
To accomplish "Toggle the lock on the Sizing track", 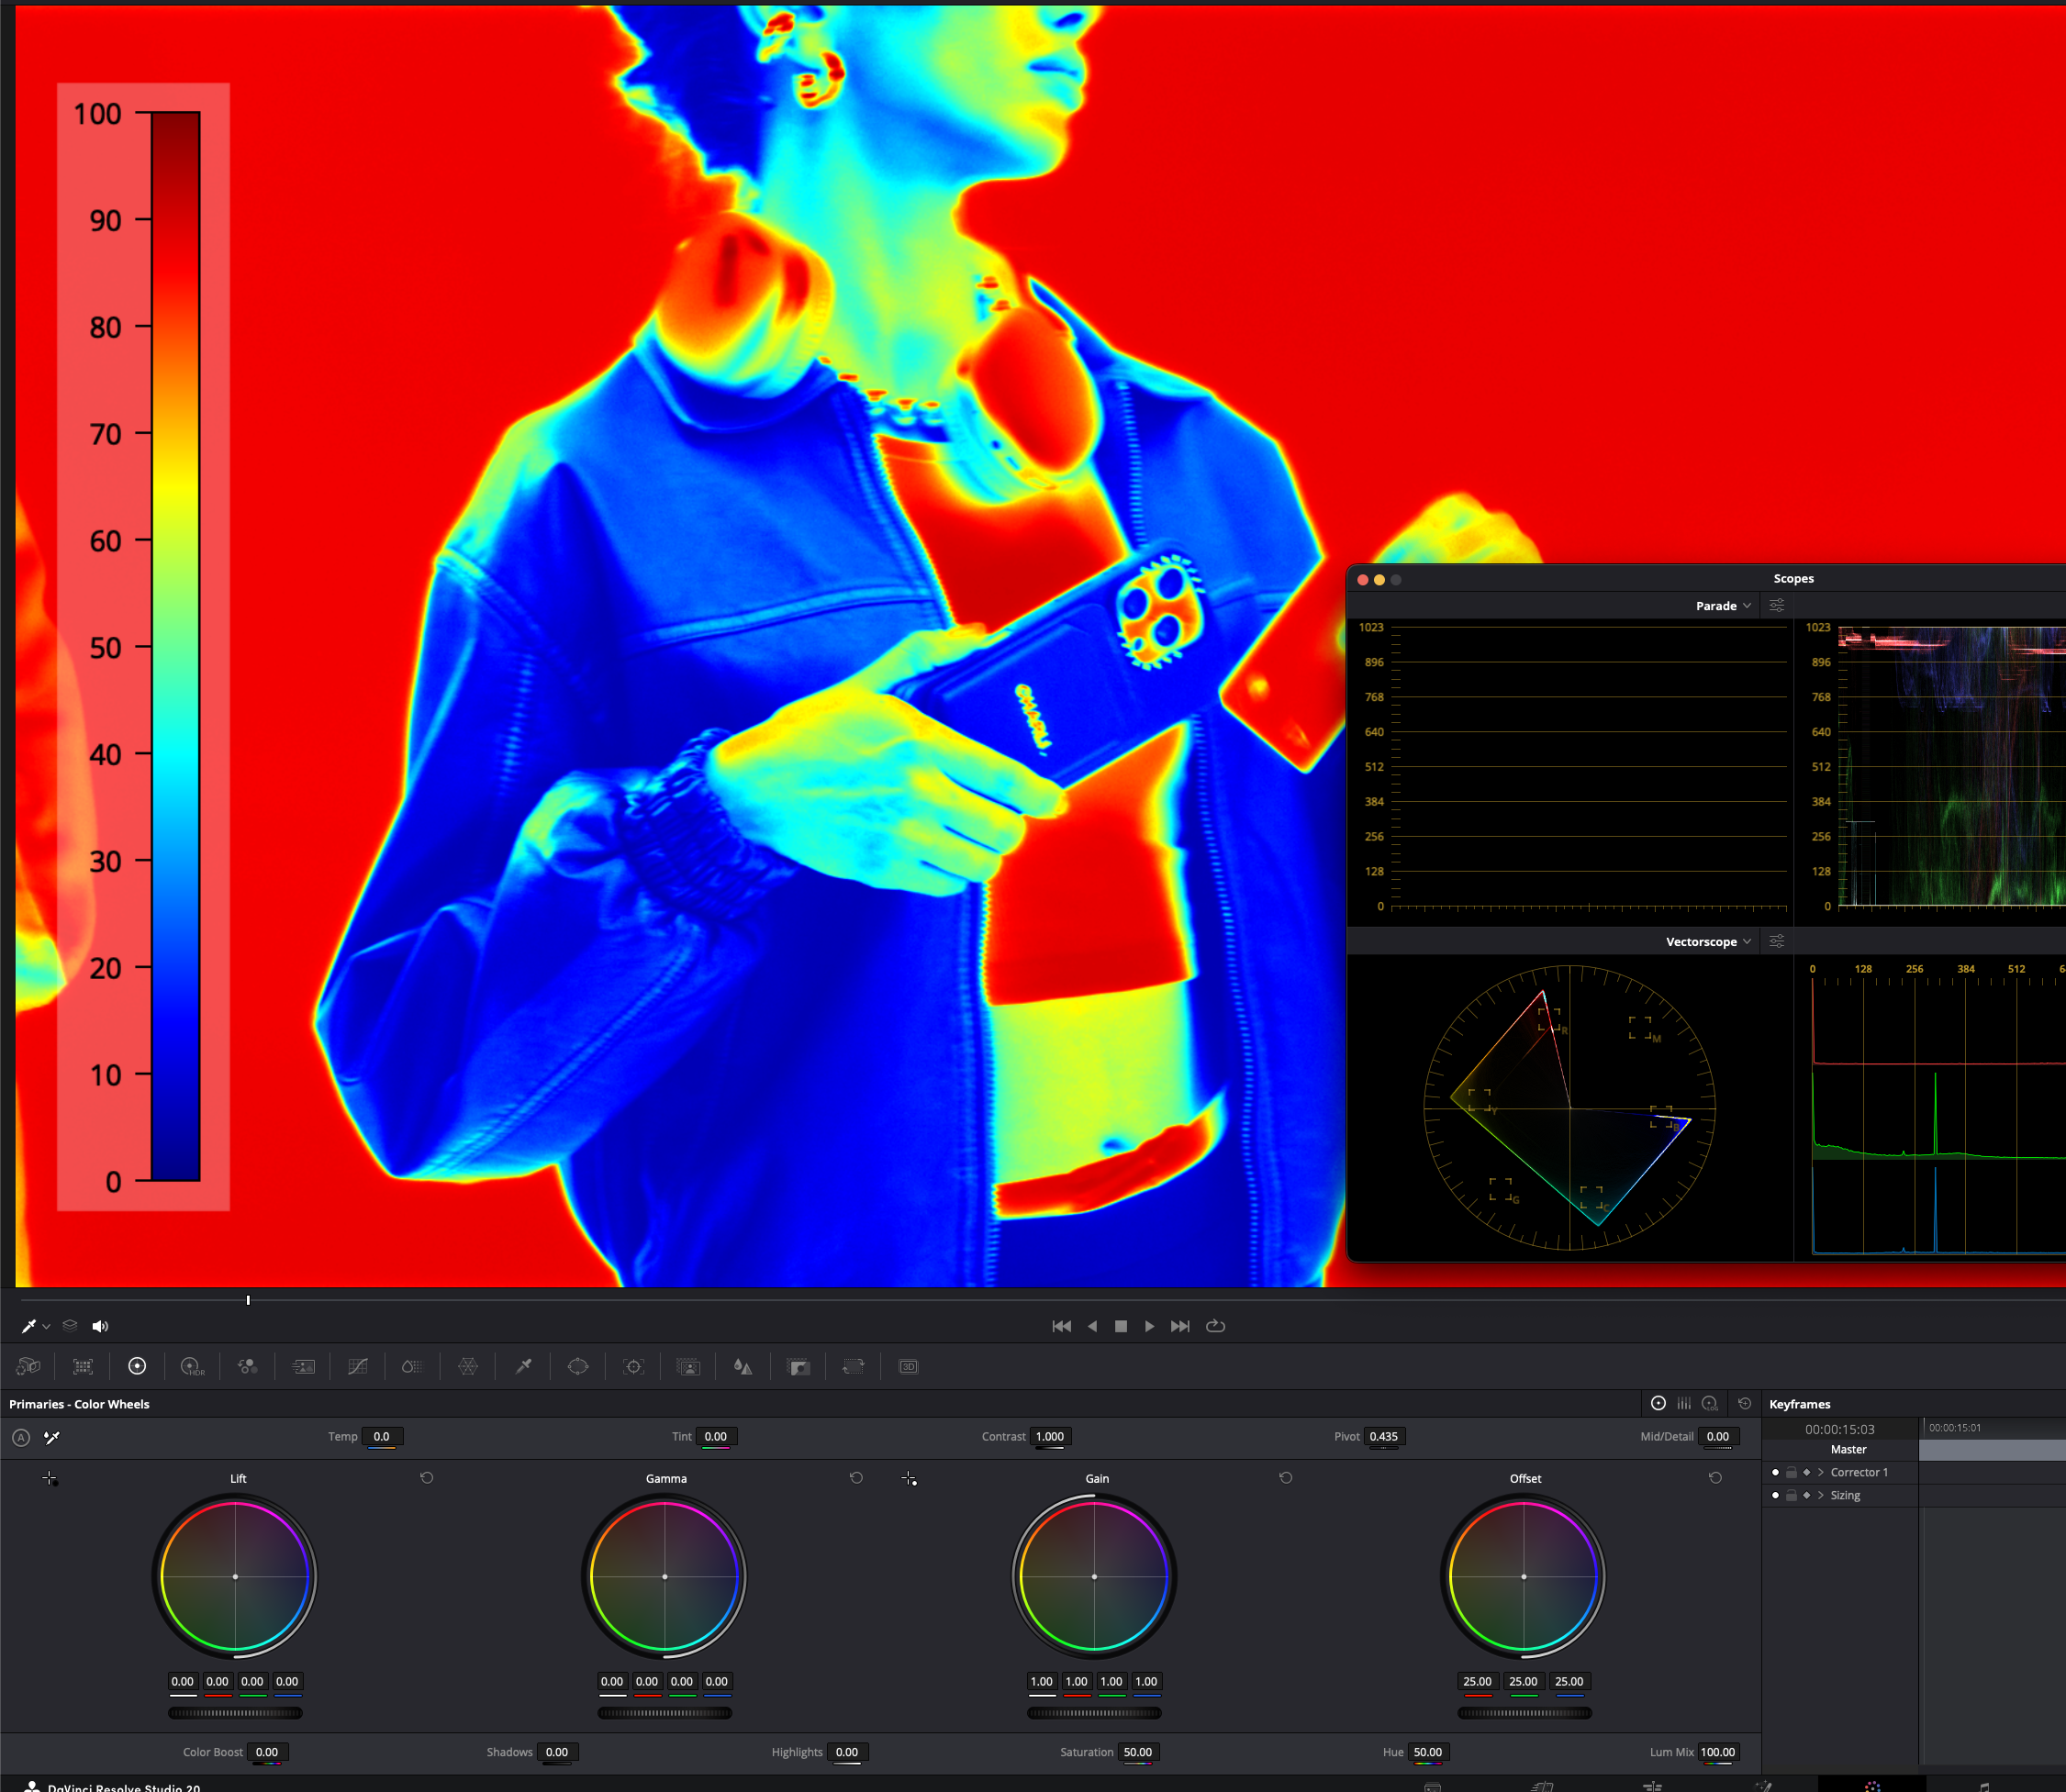I will 1791,1495.
